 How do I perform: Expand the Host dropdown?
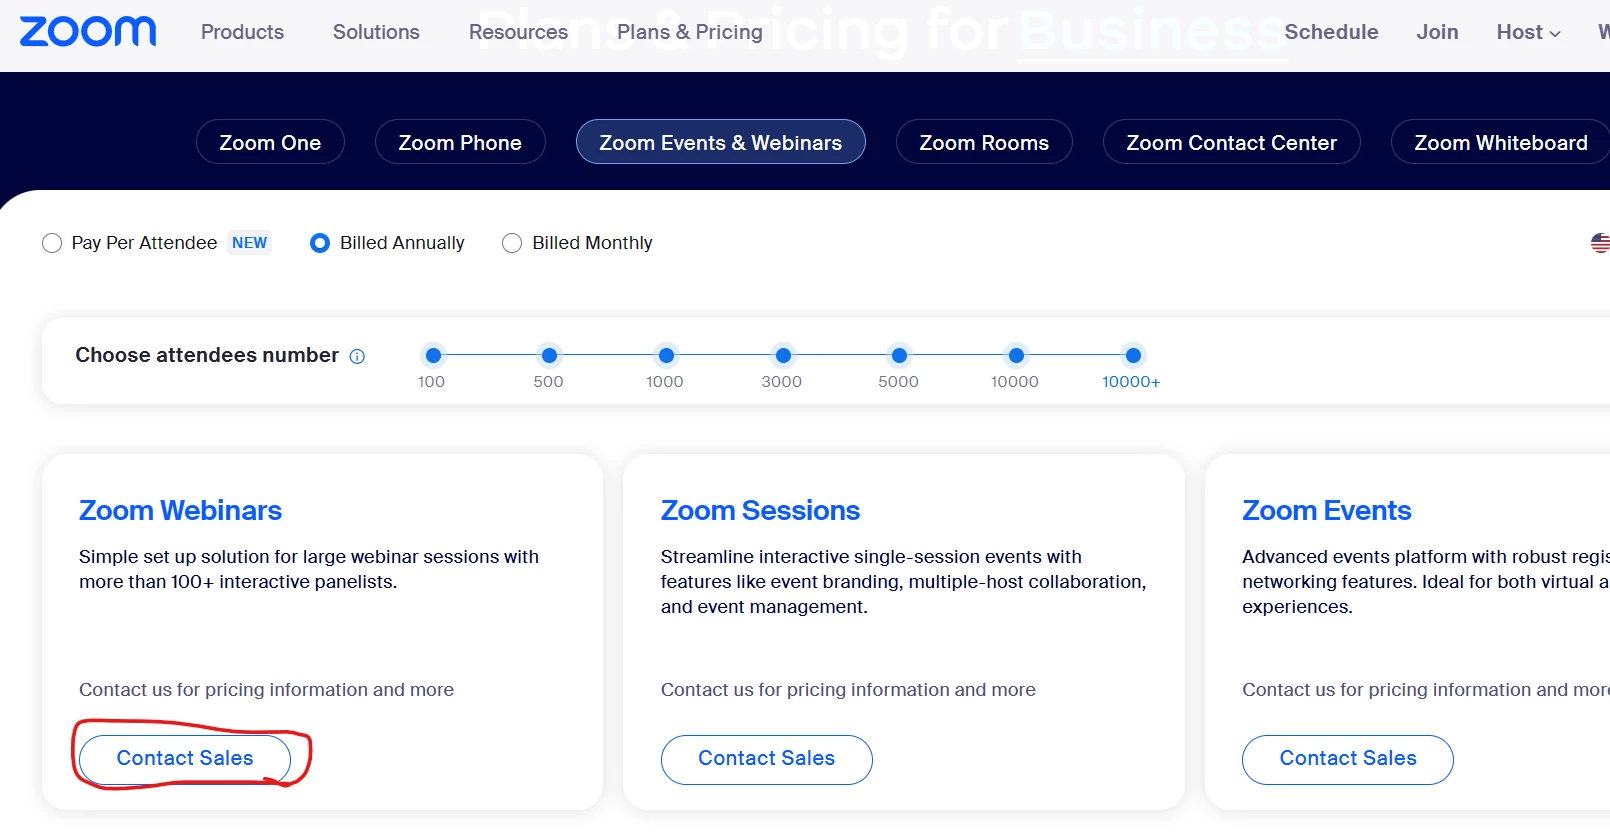point(1528,32)
